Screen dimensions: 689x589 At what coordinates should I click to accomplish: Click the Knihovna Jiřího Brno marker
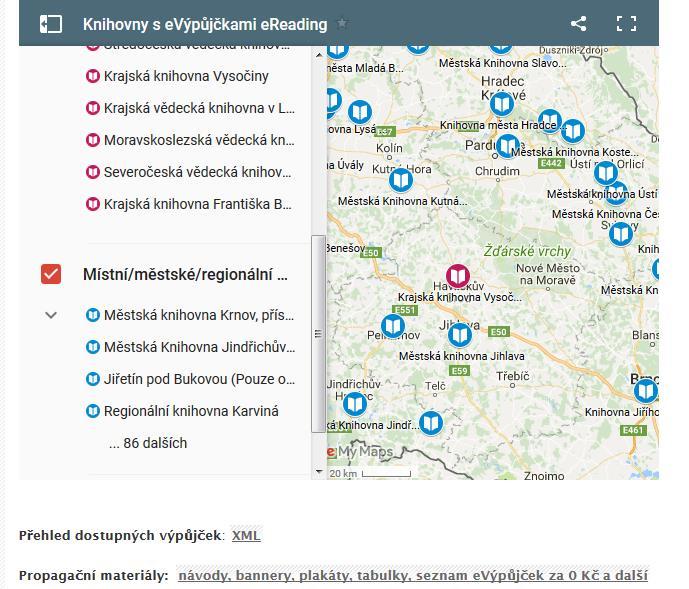click(x=645, y=390)
